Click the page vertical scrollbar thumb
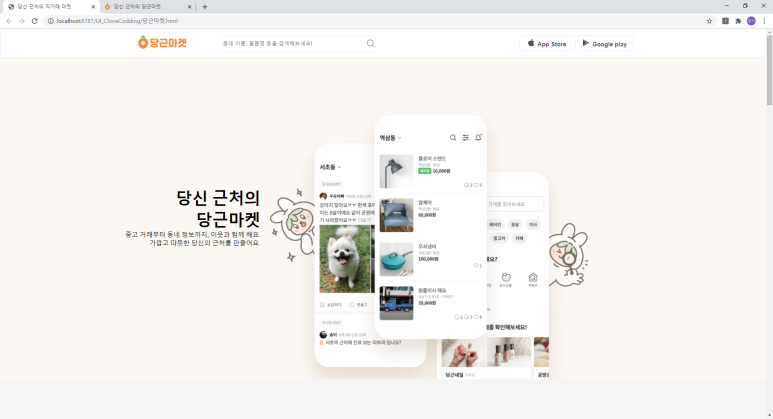This screenshot has height=419, width=773. click(769, 70)
